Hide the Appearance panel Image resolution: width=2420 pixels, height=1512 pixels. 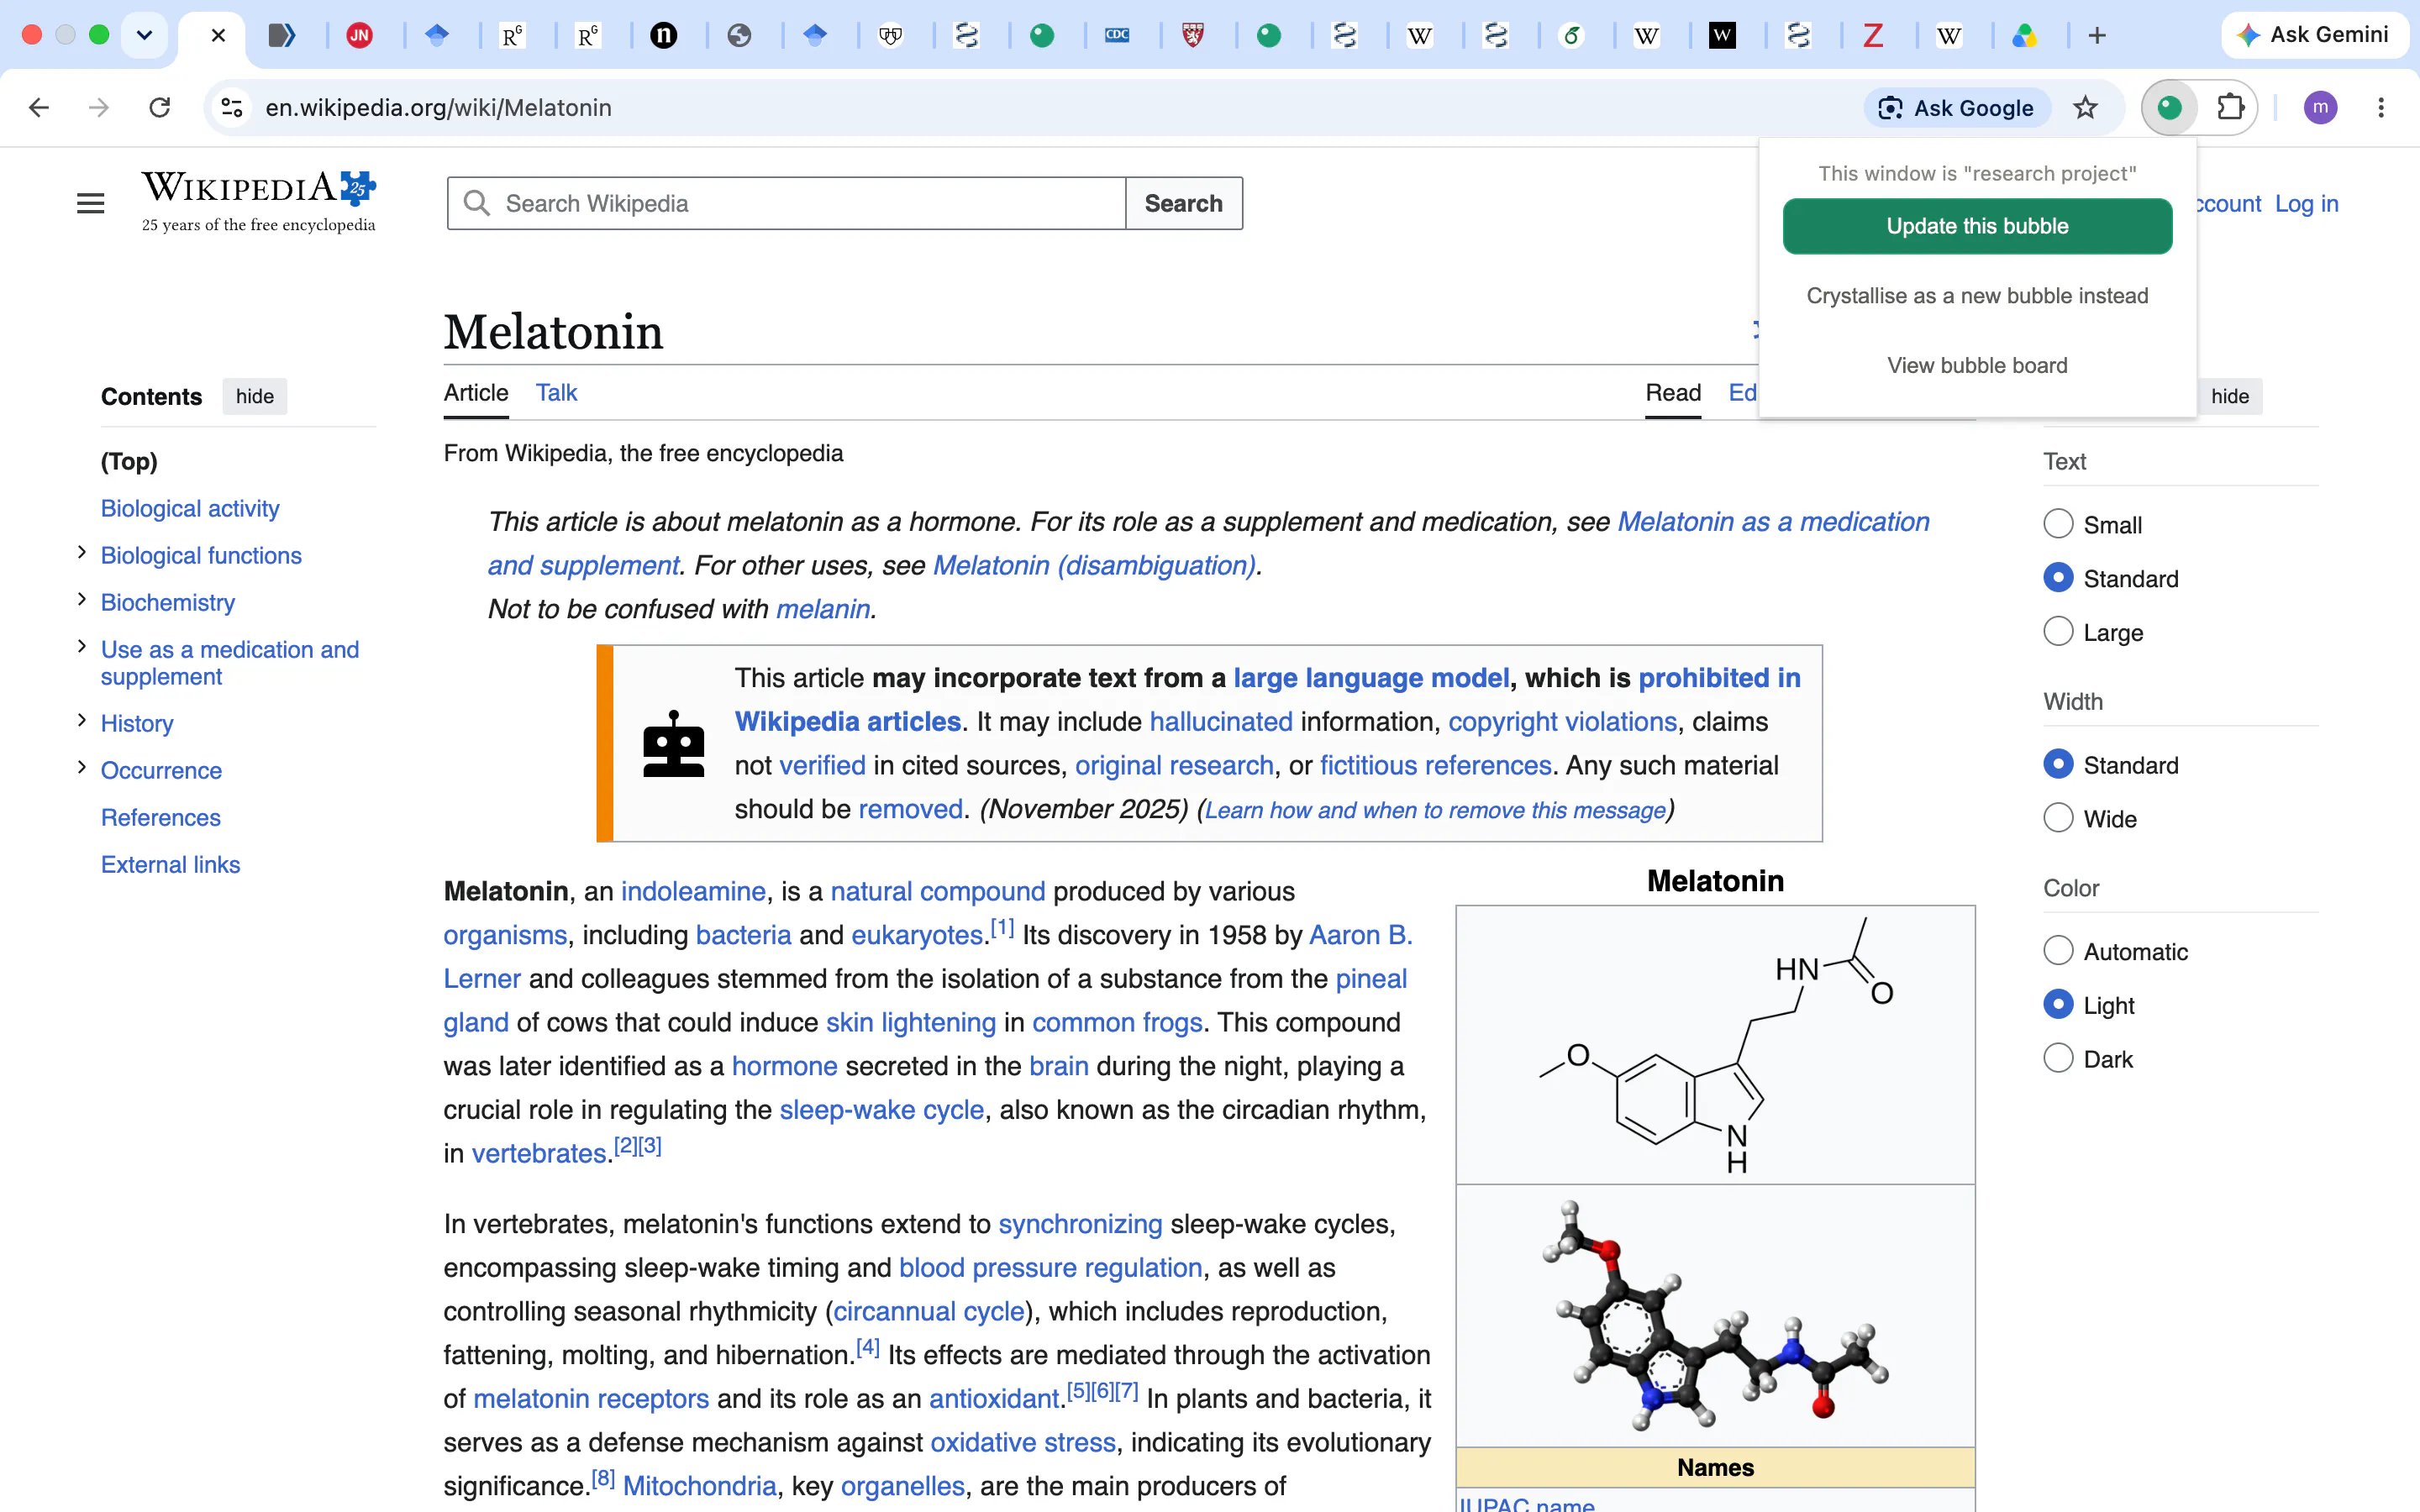[2229, 397]
